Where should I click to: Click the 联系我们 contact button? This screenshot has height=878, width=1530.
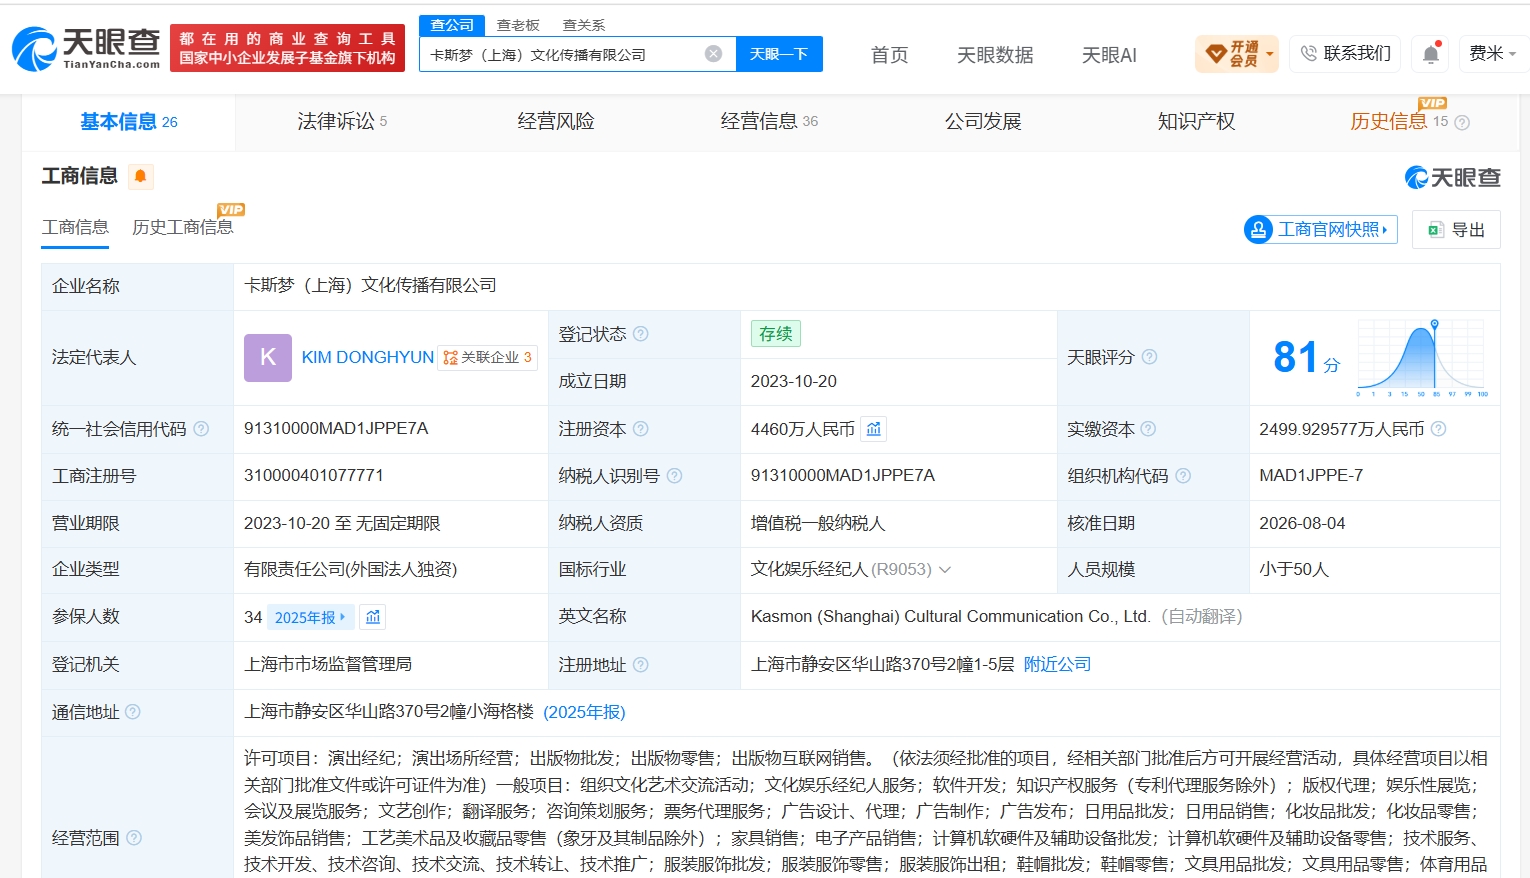1346,54
